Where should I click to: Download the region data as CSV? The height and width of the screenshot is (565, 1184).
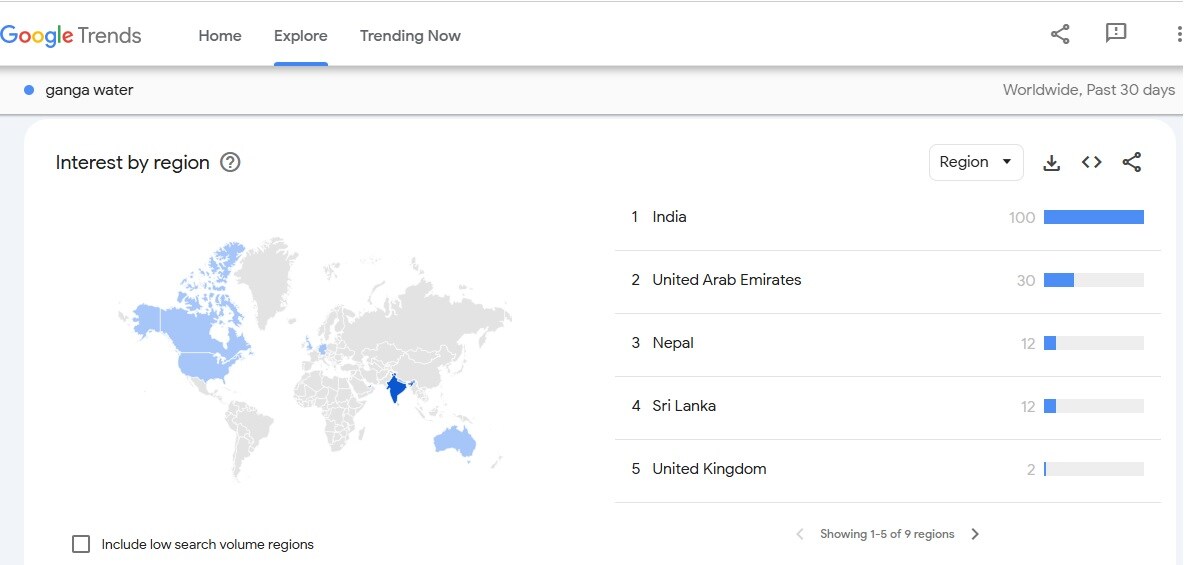[1051, 163]
